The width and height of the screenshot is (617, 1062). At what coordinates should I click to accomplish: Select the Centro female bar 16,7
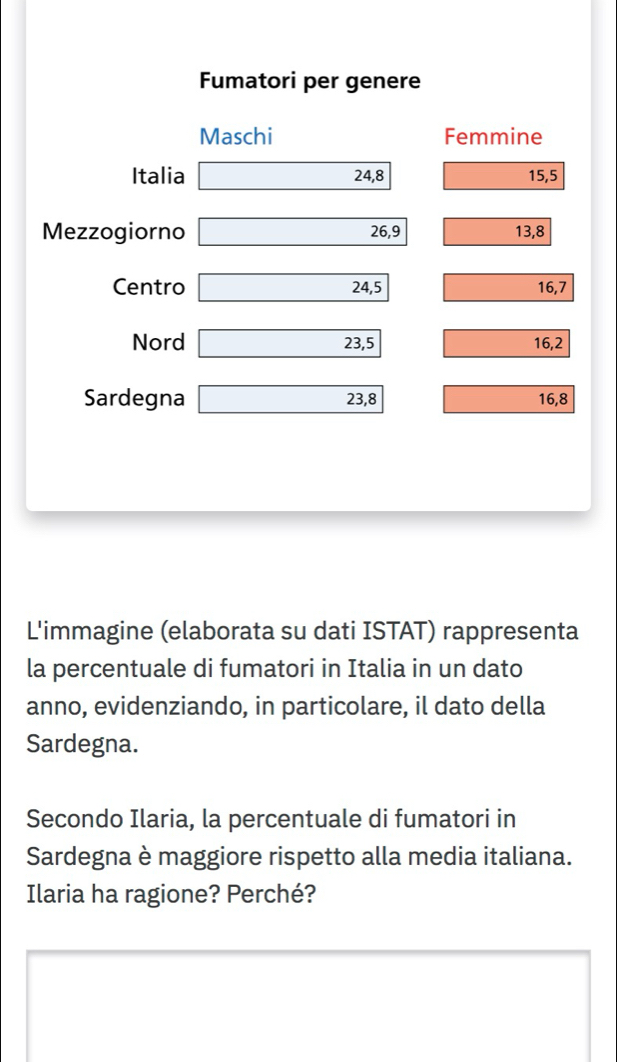[x=508, y=288]
